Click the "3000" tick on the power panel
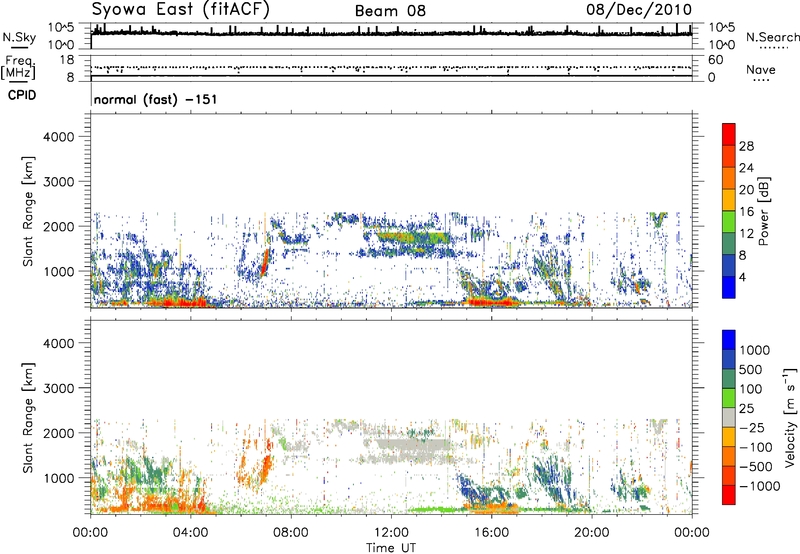 coord(59,182)
